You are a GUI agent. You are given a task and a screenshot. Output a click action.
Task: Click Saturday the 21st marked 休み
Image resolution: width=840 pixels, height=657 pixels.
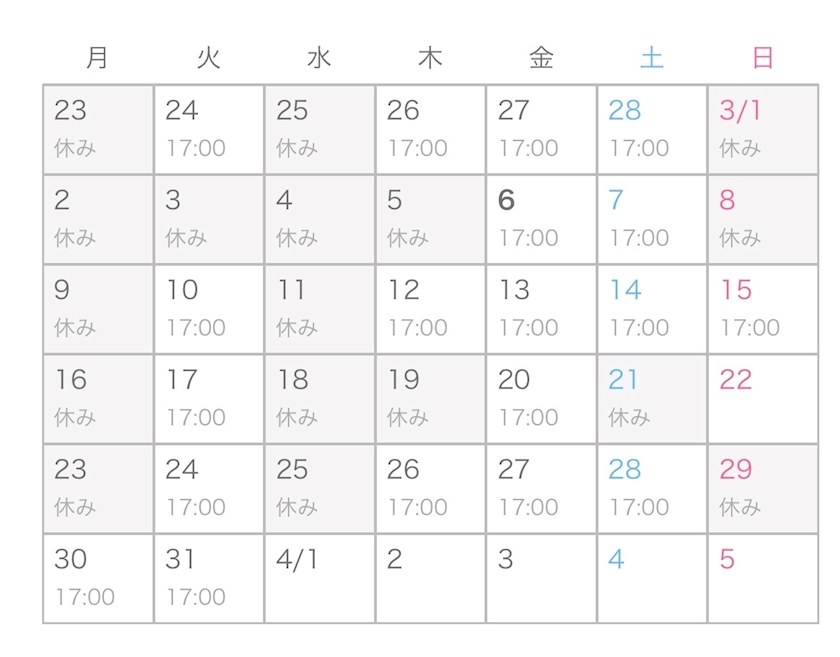point(652,399)
